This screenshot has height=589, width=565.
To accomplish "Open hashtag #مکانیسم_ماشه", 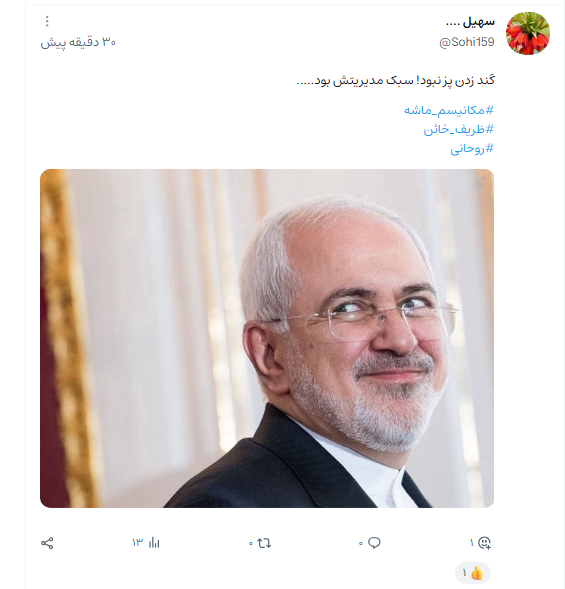I will pyautogui.click(x=449, y=110).
